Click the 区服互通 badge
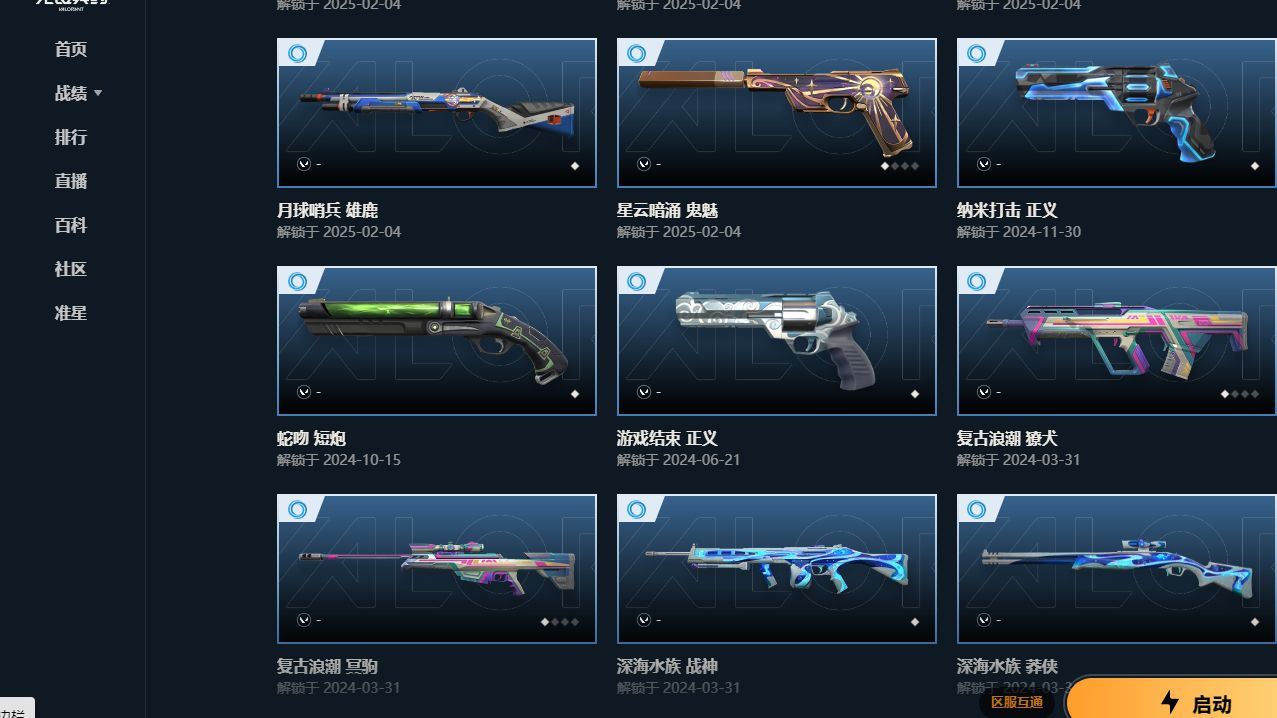Viewport: 1277px width, 718px height. (x=1016, y=702)
